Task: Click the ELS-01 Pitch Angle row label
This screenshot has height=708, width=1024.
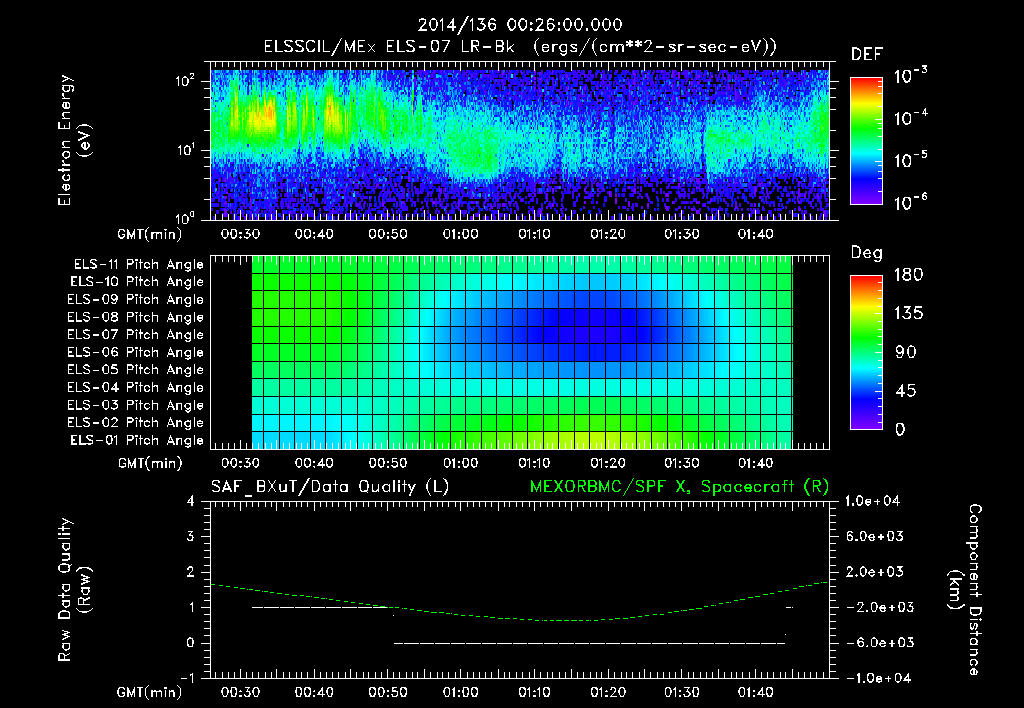Action: [137, 440]
